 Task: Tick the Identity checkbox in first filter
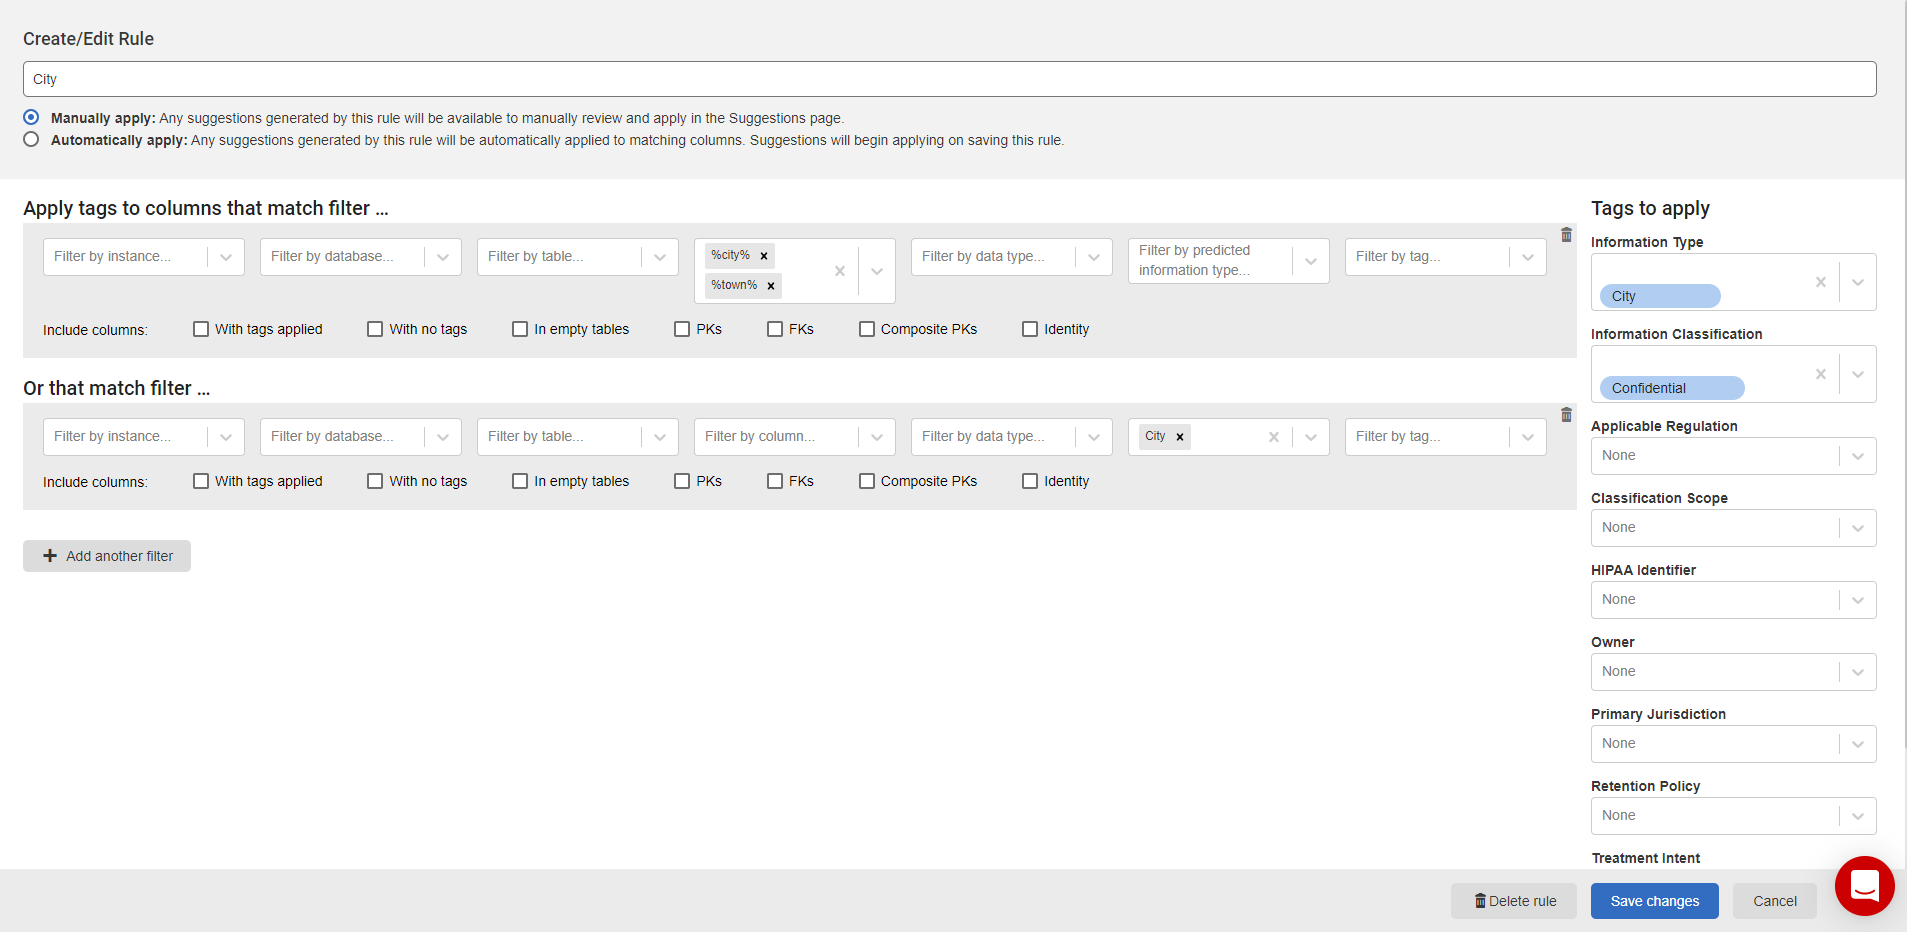pos(1030,329)
